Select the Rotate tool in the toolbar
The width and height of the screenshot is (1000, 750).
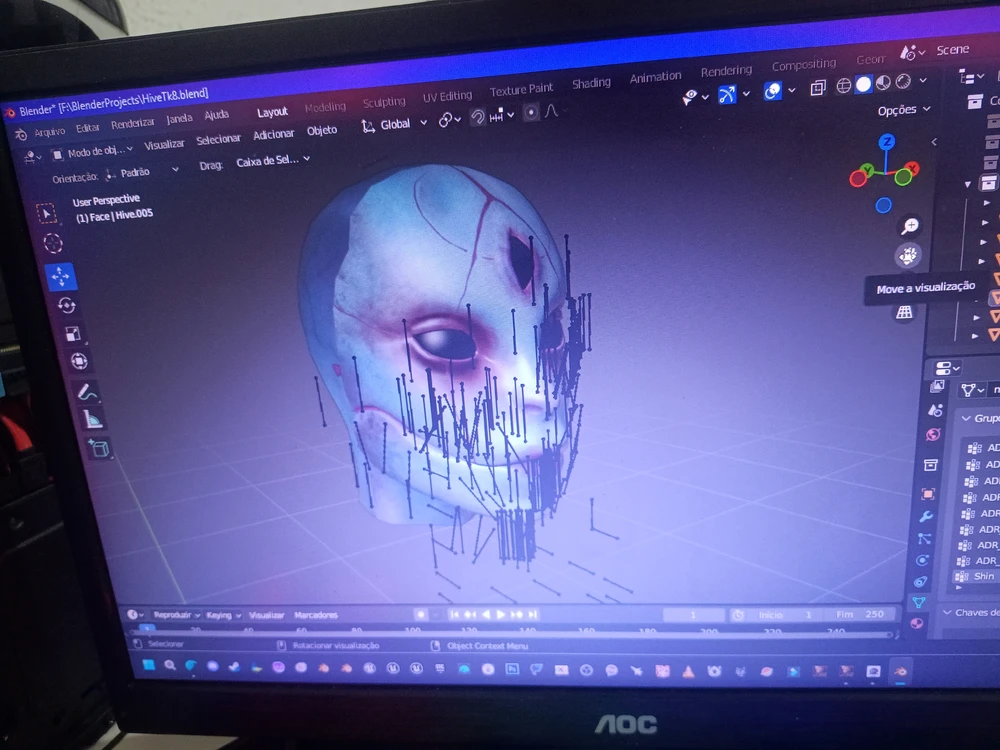66,305
